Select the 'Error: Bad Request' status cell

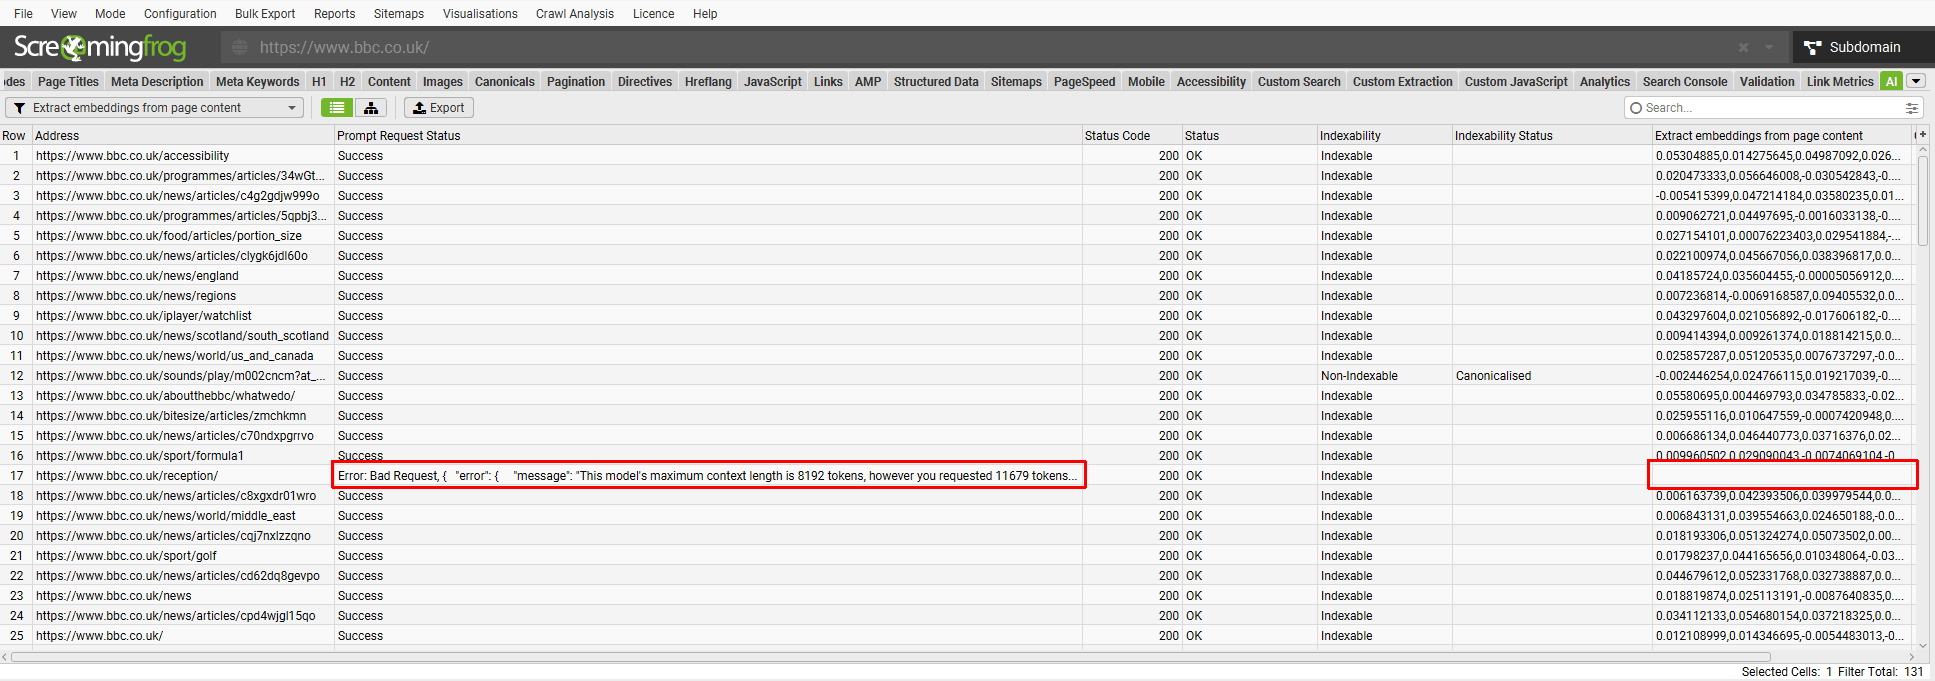tap(708, 476)
